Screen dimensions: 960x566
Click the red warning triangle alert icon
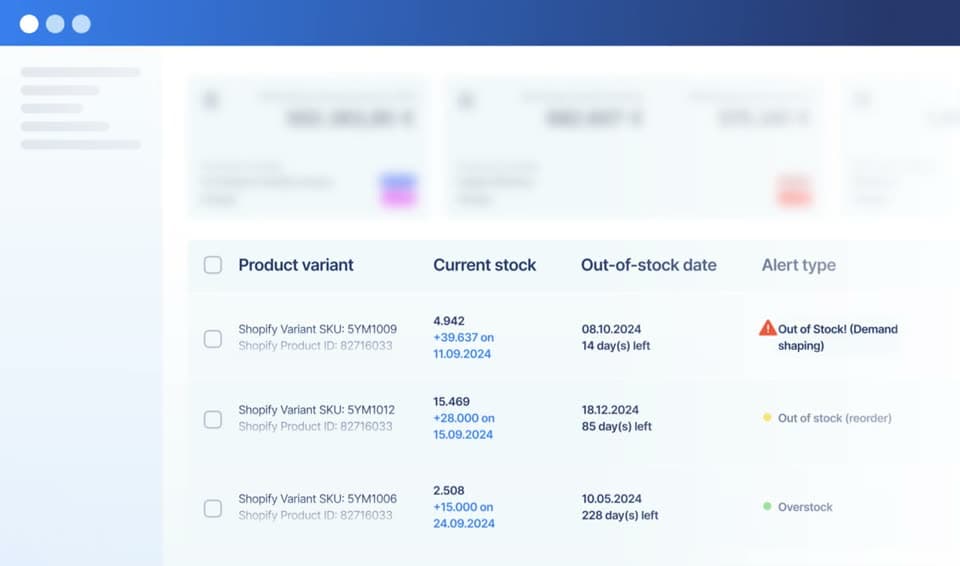click(767, 328)
